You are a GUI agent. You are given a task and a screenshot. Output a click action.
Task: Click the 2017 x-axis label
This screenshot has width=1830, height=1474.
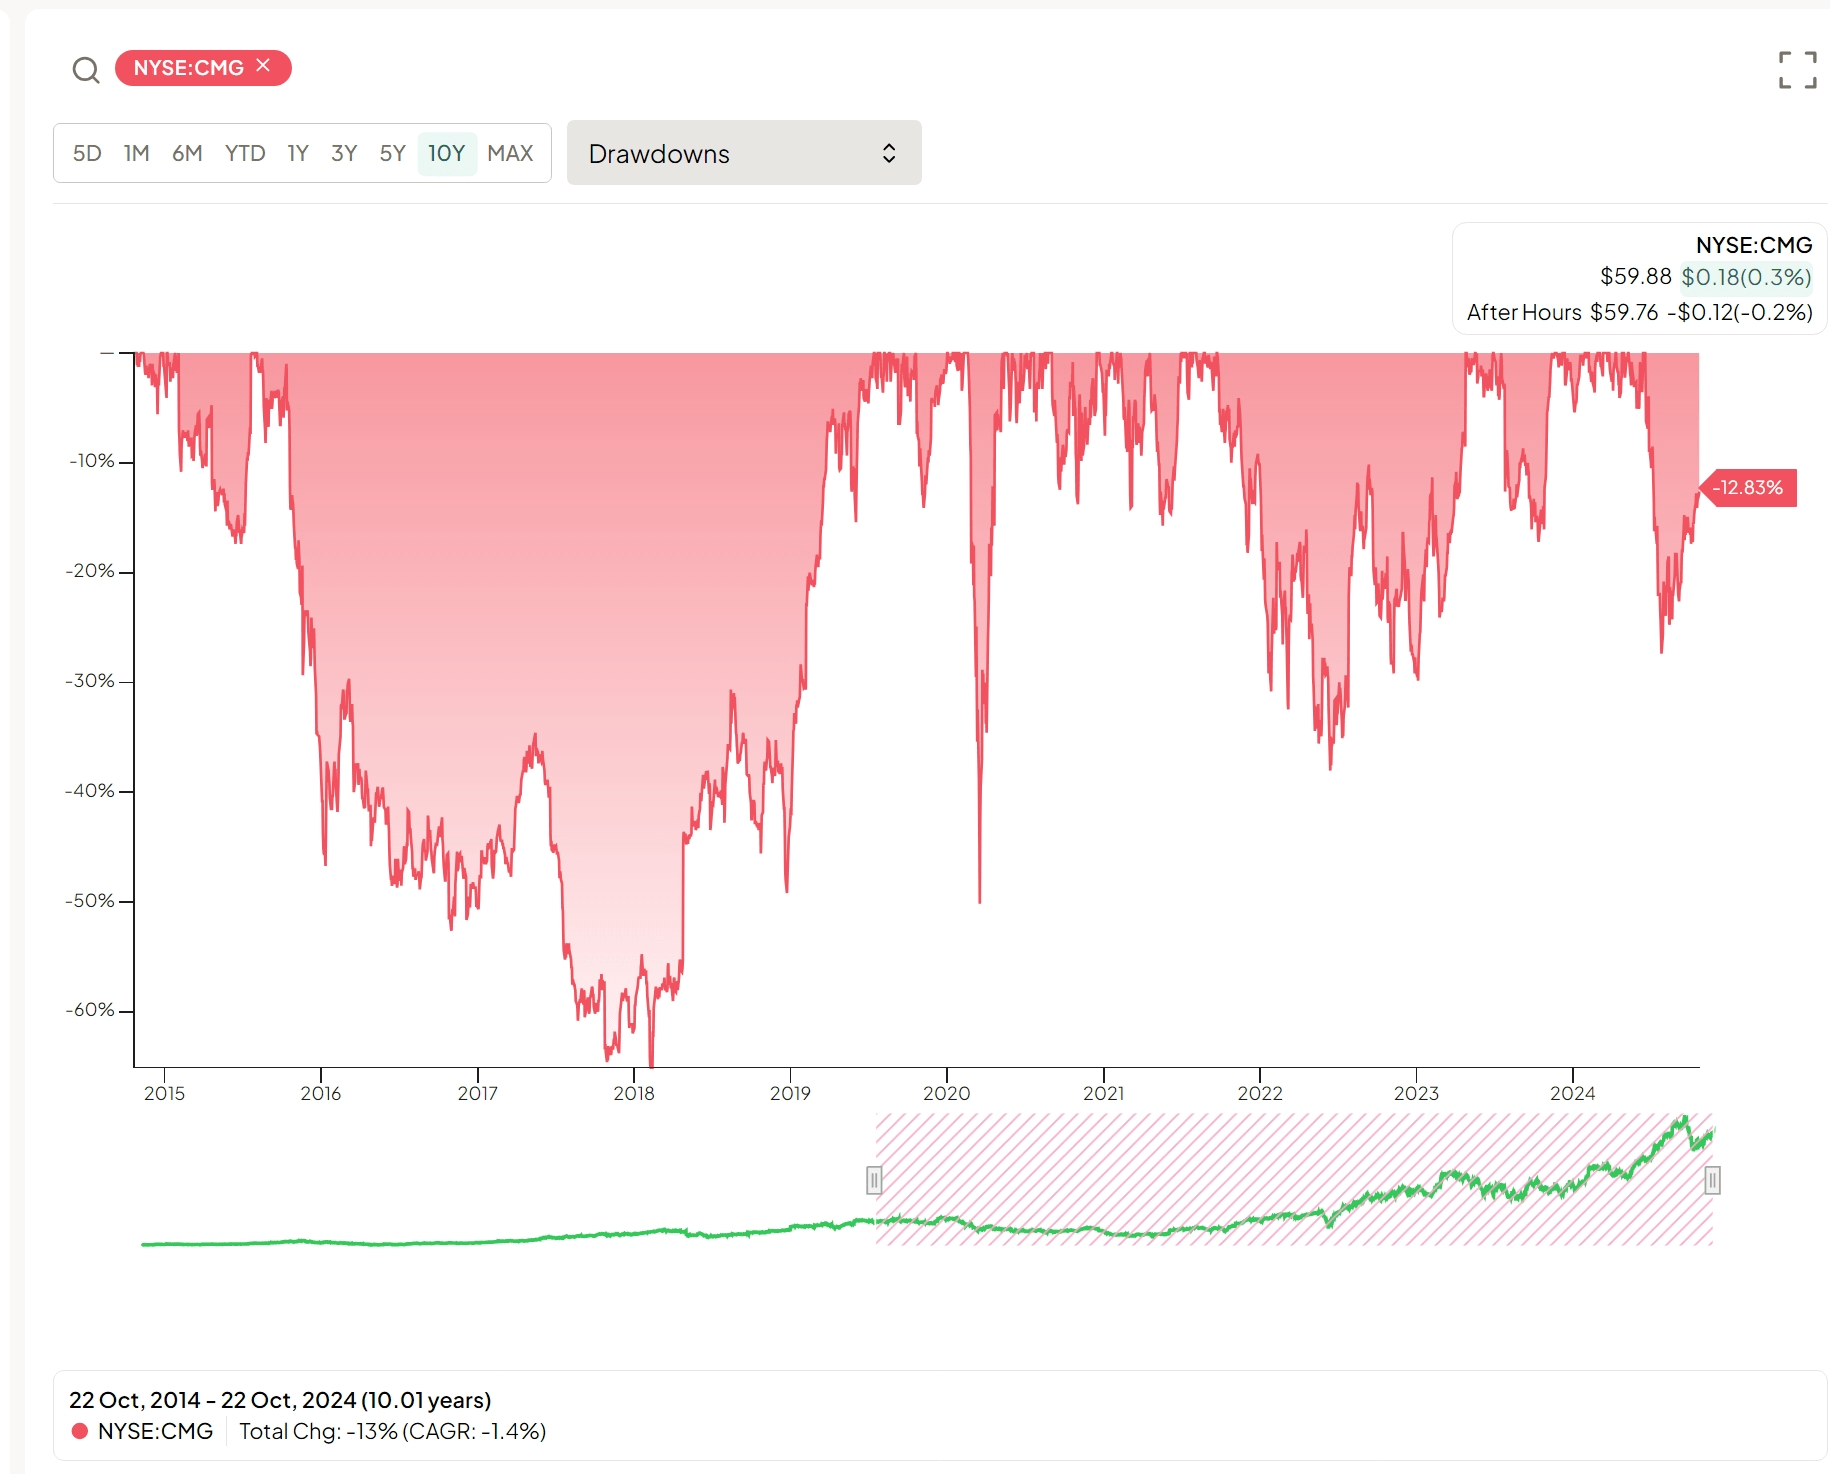[478, 1093]
